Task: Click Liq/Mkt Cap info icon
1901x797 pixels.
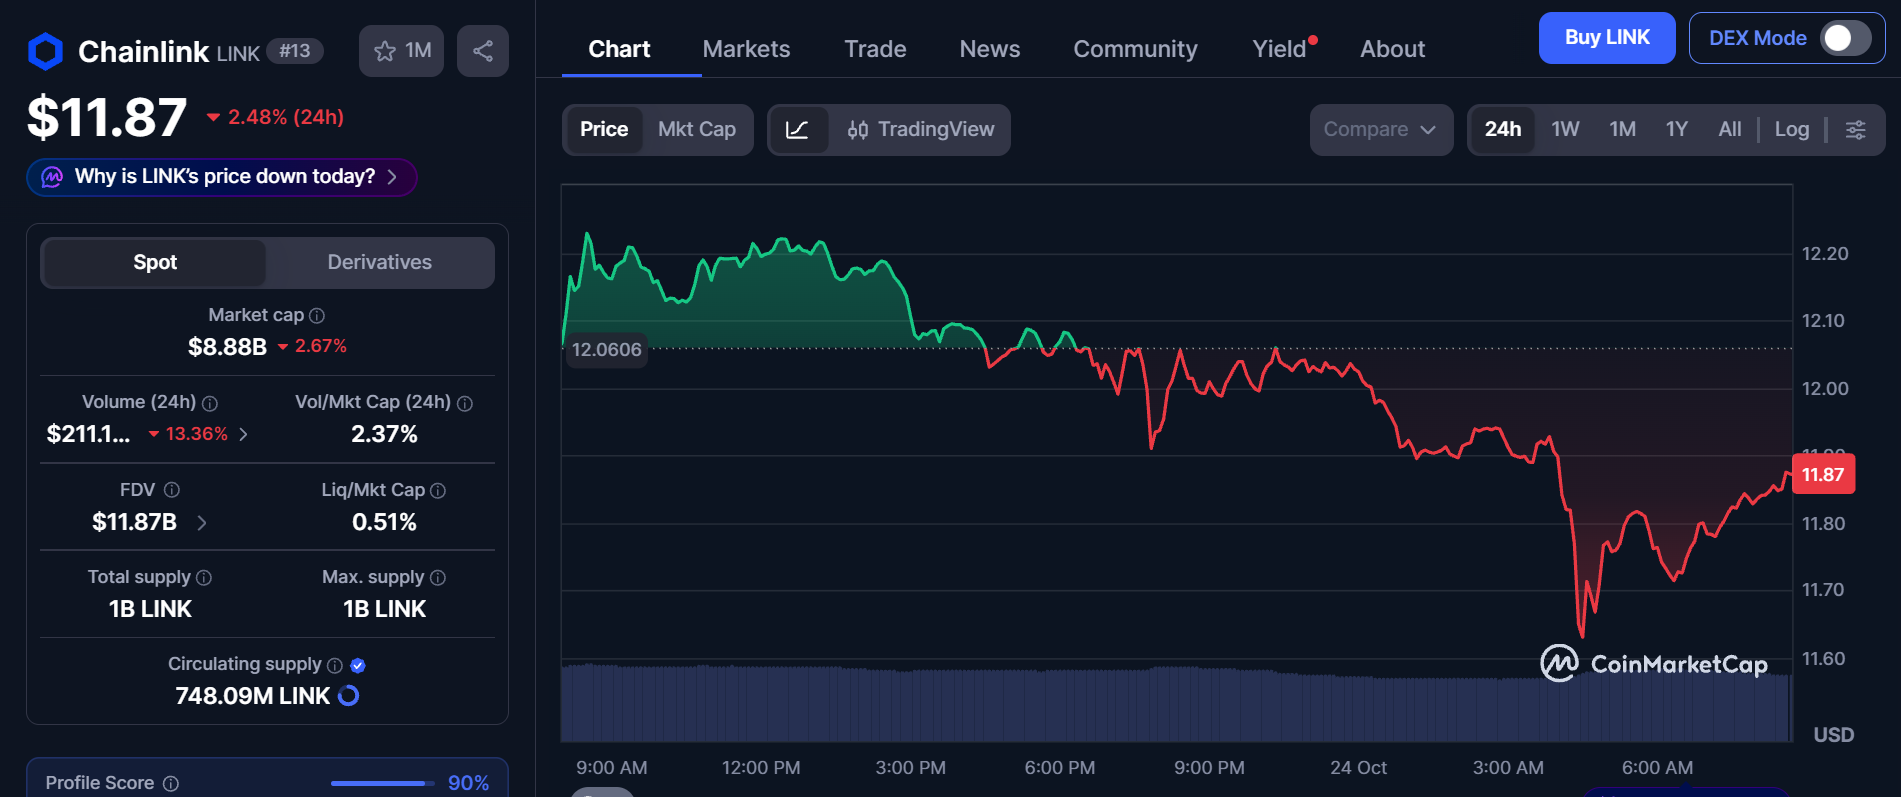Action: (x=438, y=491)
